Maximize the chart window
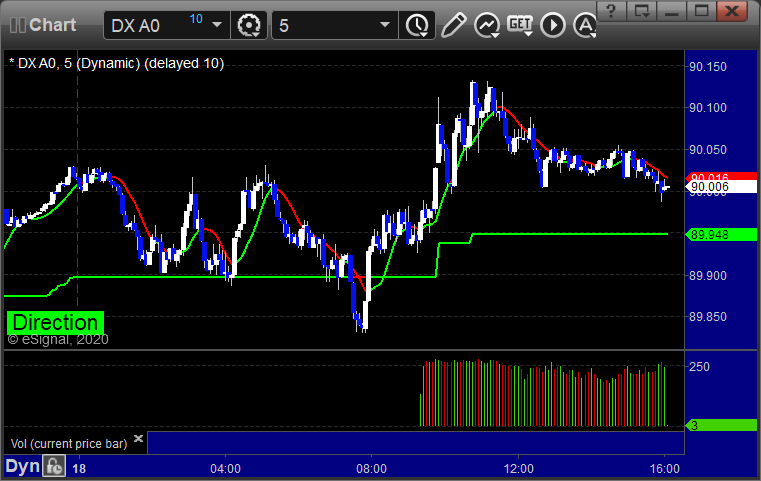761x481 pixels. click(x=701, y=11)
